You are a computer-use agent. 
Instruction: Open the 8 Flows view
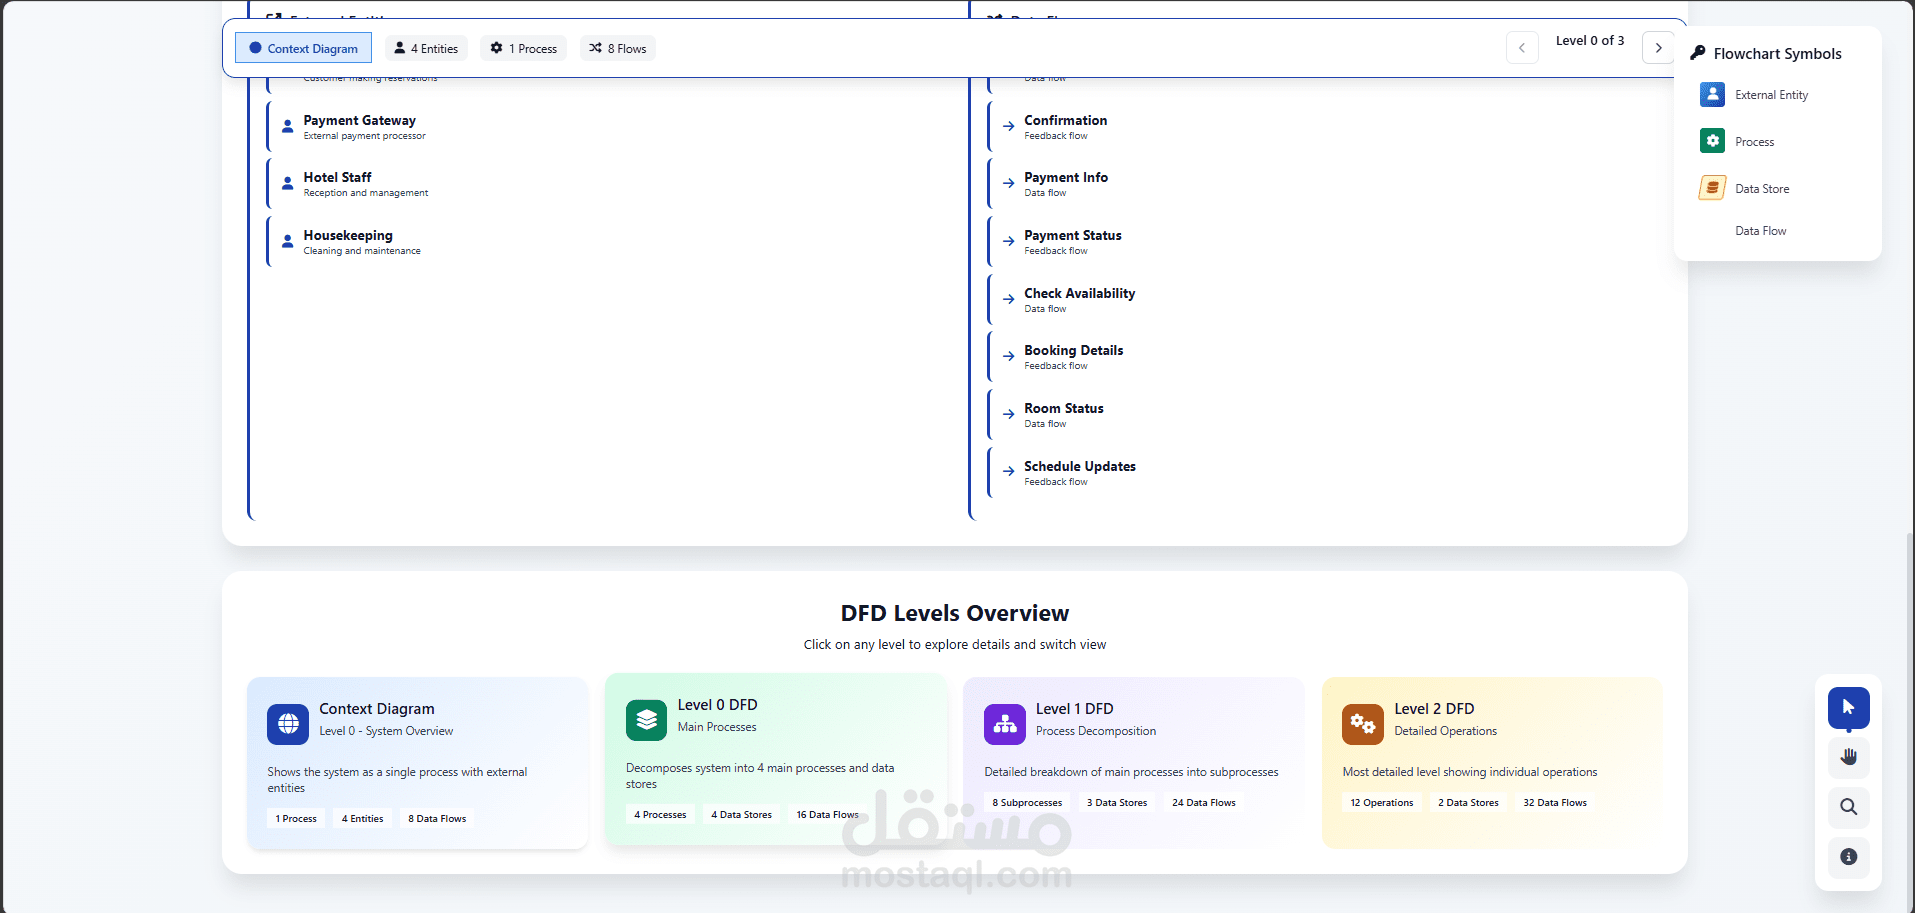pyautogui.click(x=617, y=47)
